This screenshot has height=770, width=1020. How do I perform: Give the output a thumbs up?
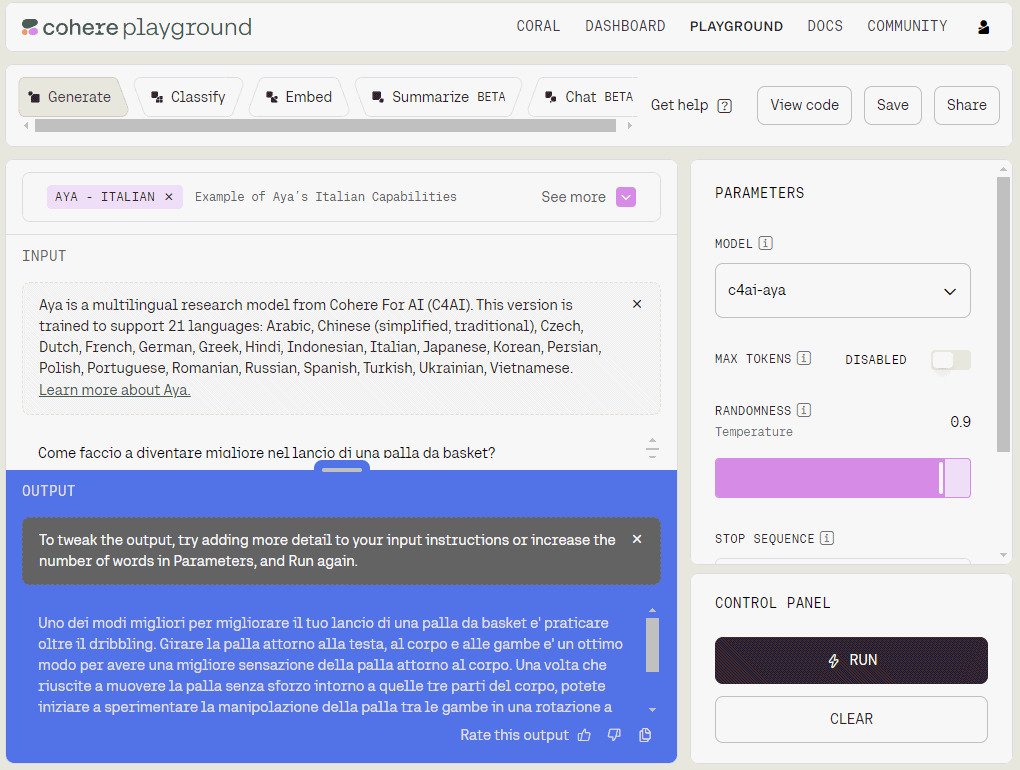584,735
